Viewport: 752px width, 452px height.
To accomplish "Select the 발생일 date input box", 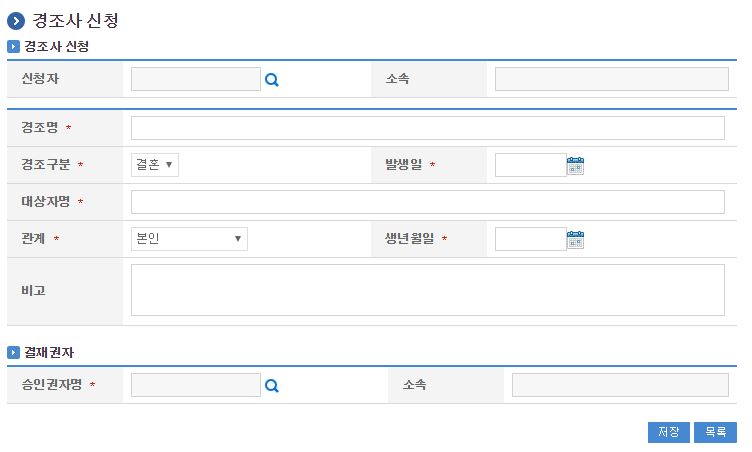I will [530, 165].
